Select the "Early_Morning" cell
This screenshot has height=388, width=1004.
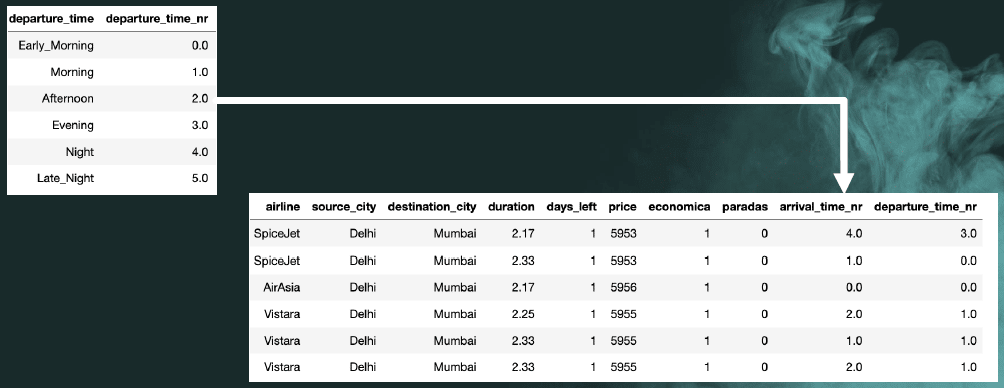56,45
